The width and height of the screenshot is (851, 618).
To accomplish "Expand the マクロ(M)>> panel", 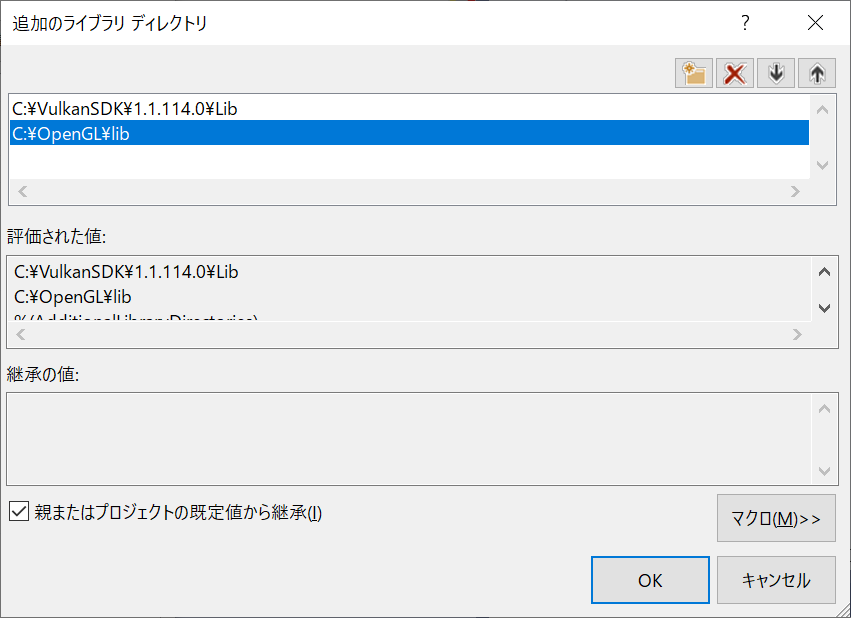I will [x=776, y=518].
